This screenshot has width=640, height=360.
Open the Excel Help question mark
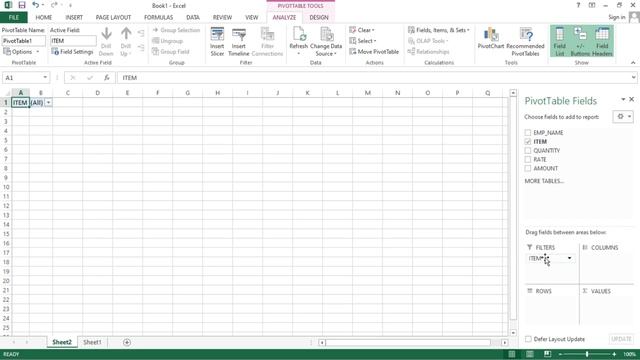click(x=578, y=5)
